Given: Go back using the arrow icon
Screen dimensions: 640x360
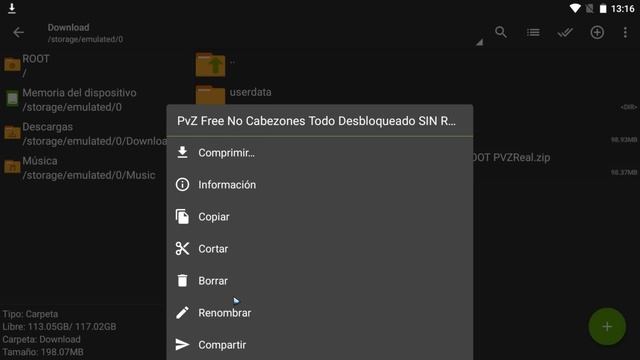Looking at the screenshot, I should tap(18, 33).
